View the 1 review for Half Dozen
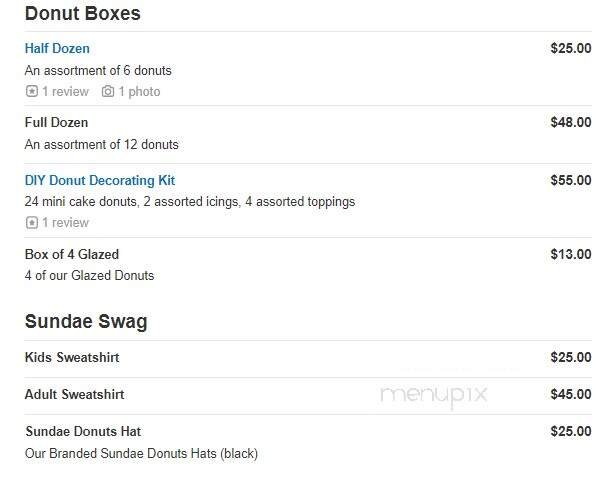613x477 pixels. [x=65, y=92]
